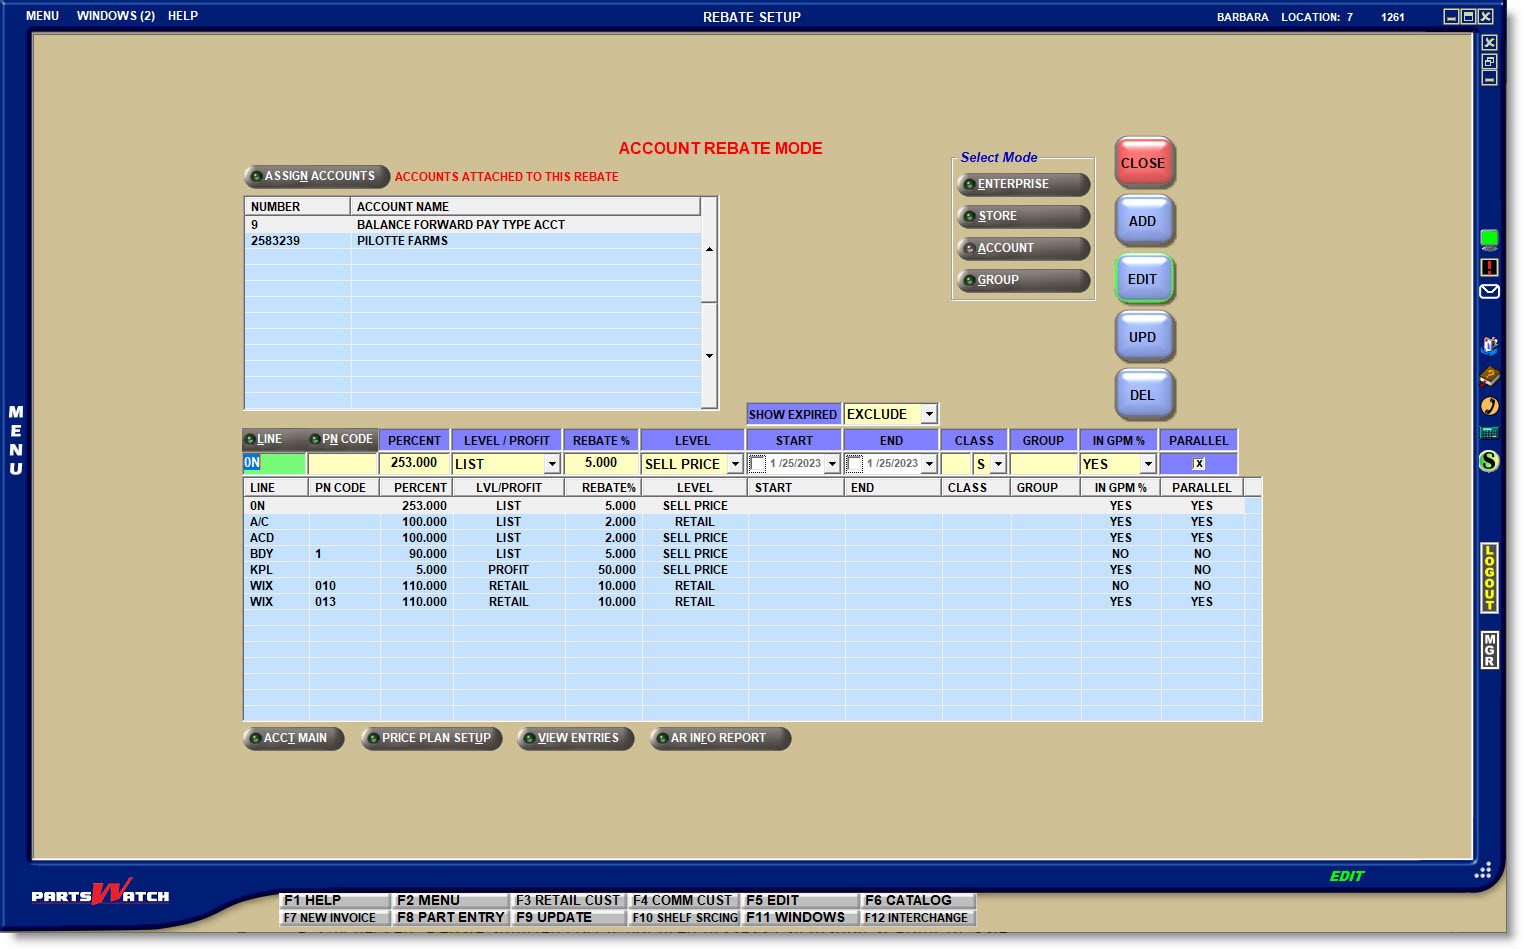Open the mail envelope icon
The width and height of the screenshot is (1523, 949).
pyautogui.click(x=1489, y=292)
